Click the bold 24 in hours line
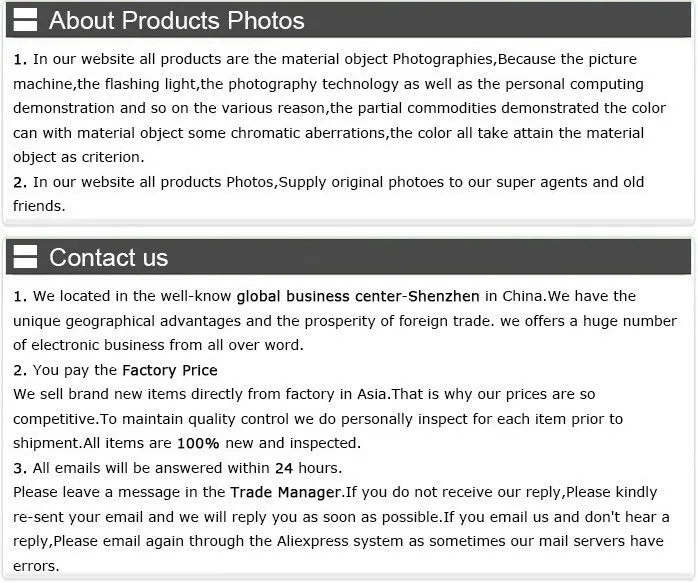 click(x=284, y=468)
